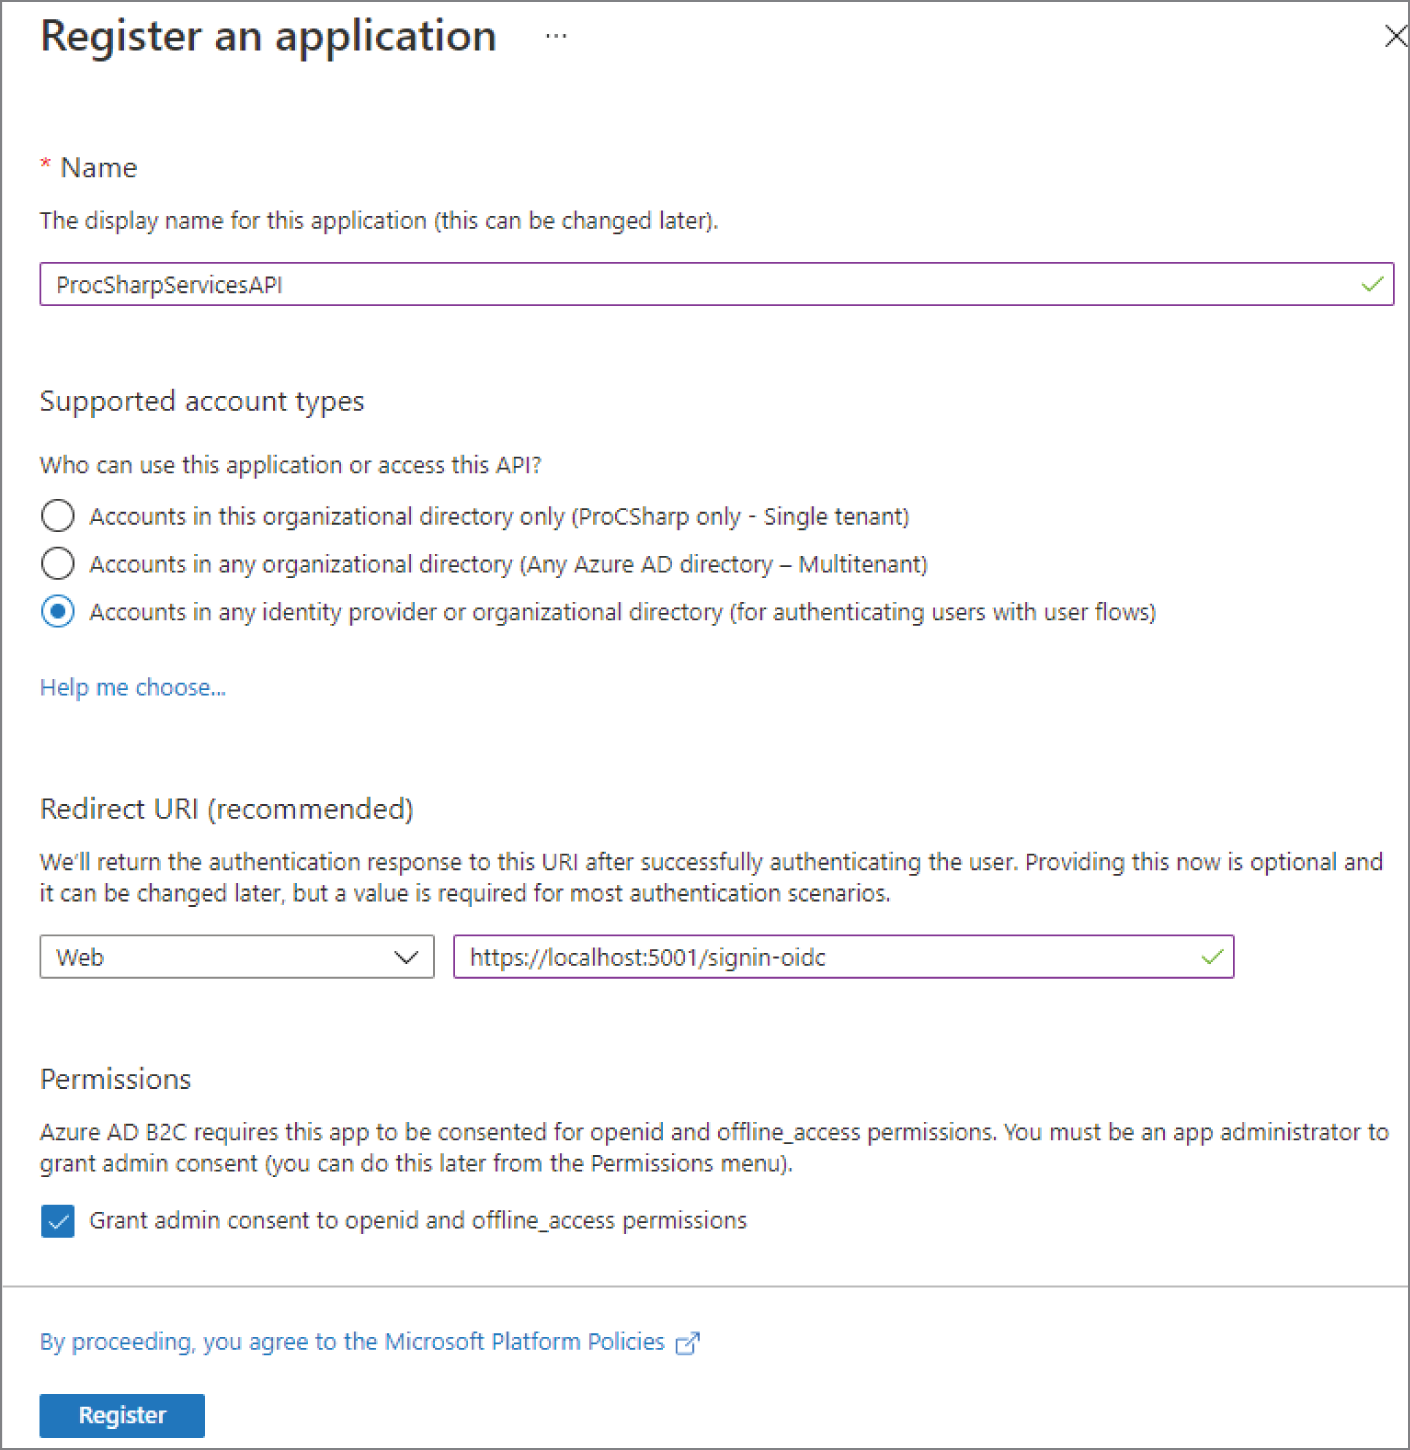Select "Accounts in this organizational directory only"
Screen dimensions: 1410x1450
(58, 516)
